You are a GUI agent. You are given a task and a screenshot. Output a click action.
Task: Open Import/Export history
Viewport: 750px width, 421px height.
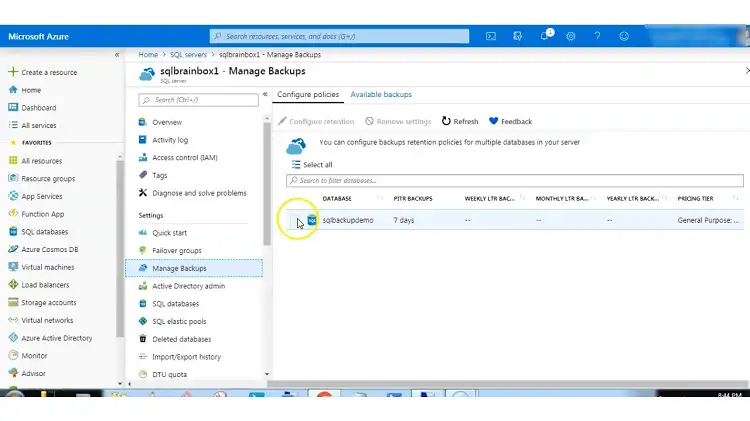[179, 356]
